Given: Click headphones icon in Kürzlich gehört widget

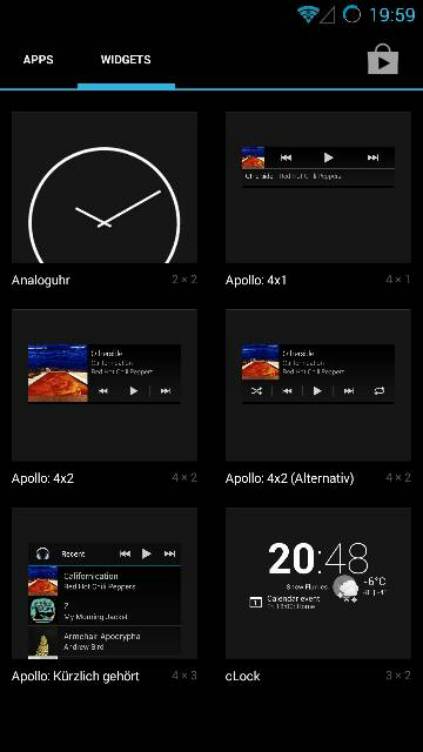Looking at the screenshot, I should (x=43, y=554).
